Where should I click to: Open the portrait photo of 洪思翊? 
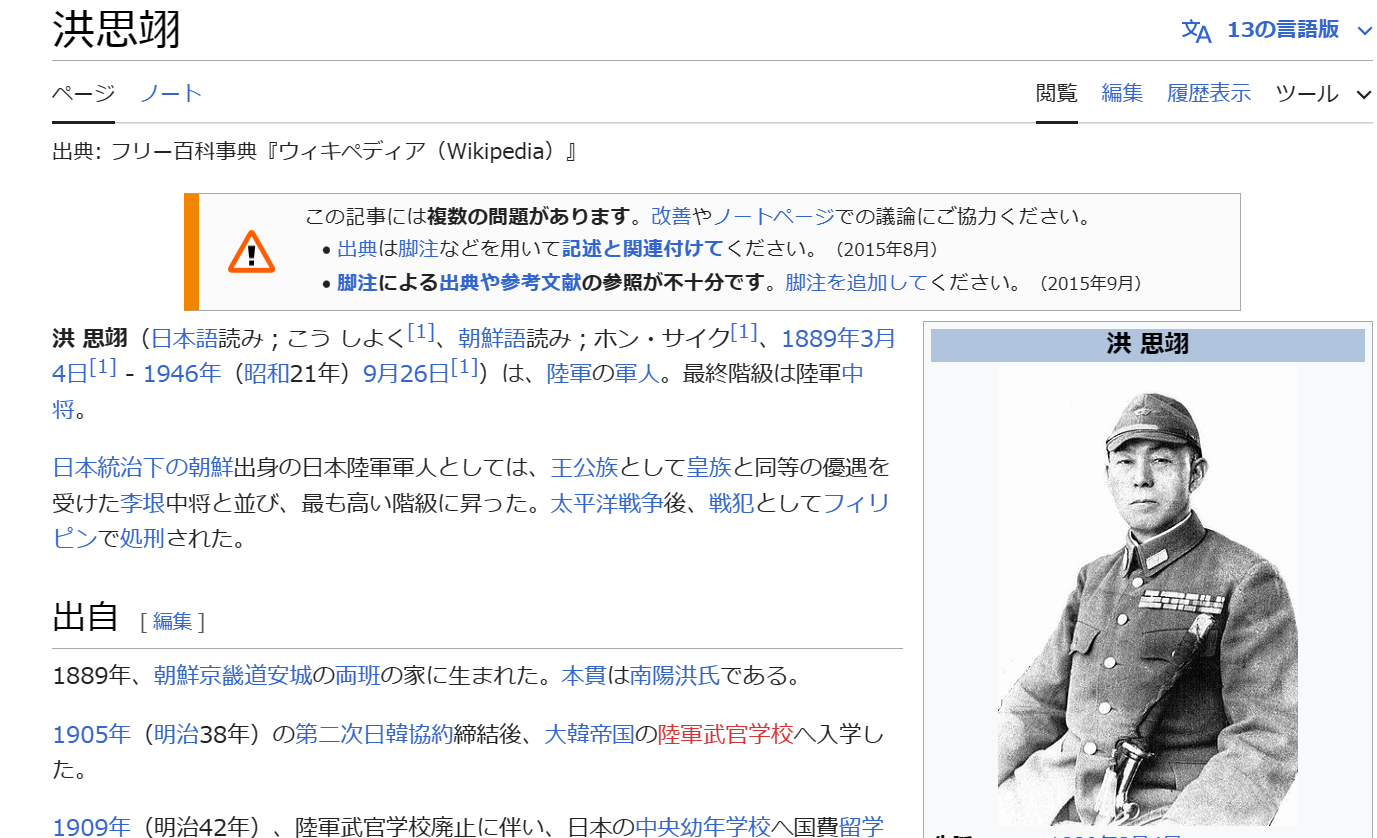pyautogui.click(x=1147, y=595)
